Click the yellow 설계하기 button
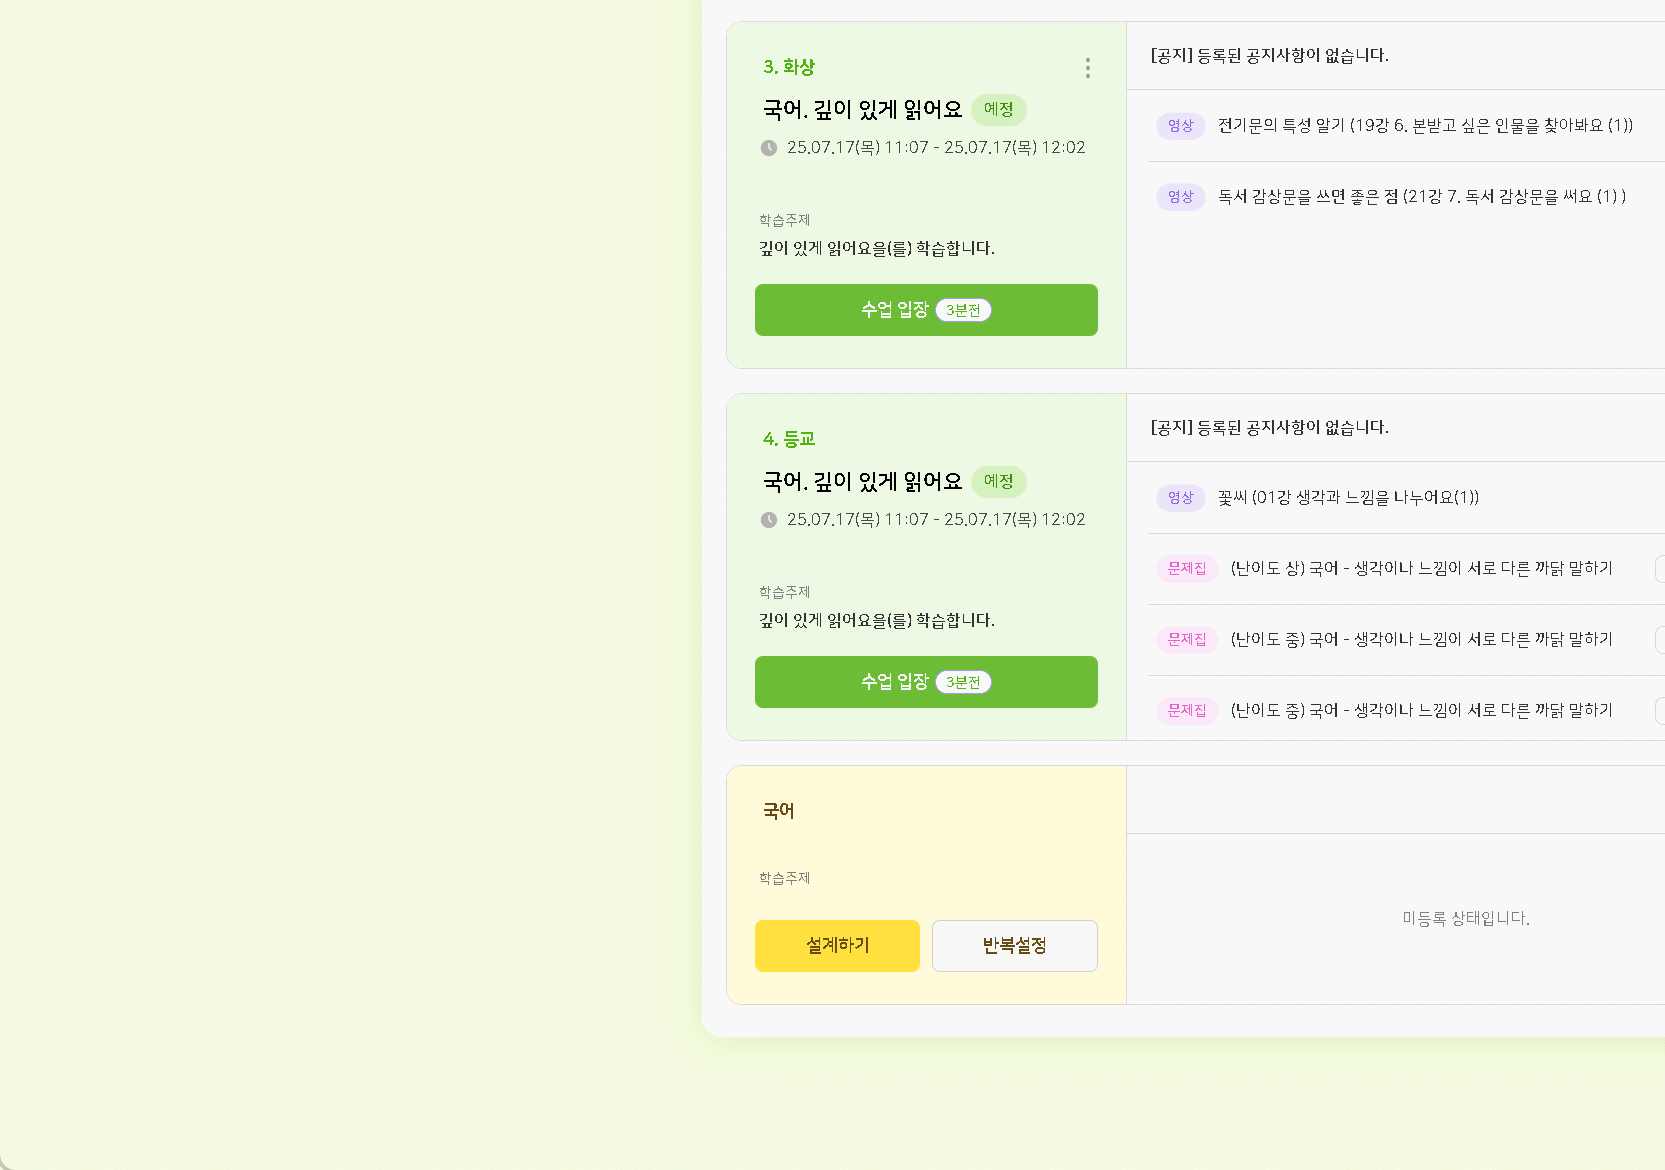This screenshot has height=1170, width=1665. tap(837, 946)
